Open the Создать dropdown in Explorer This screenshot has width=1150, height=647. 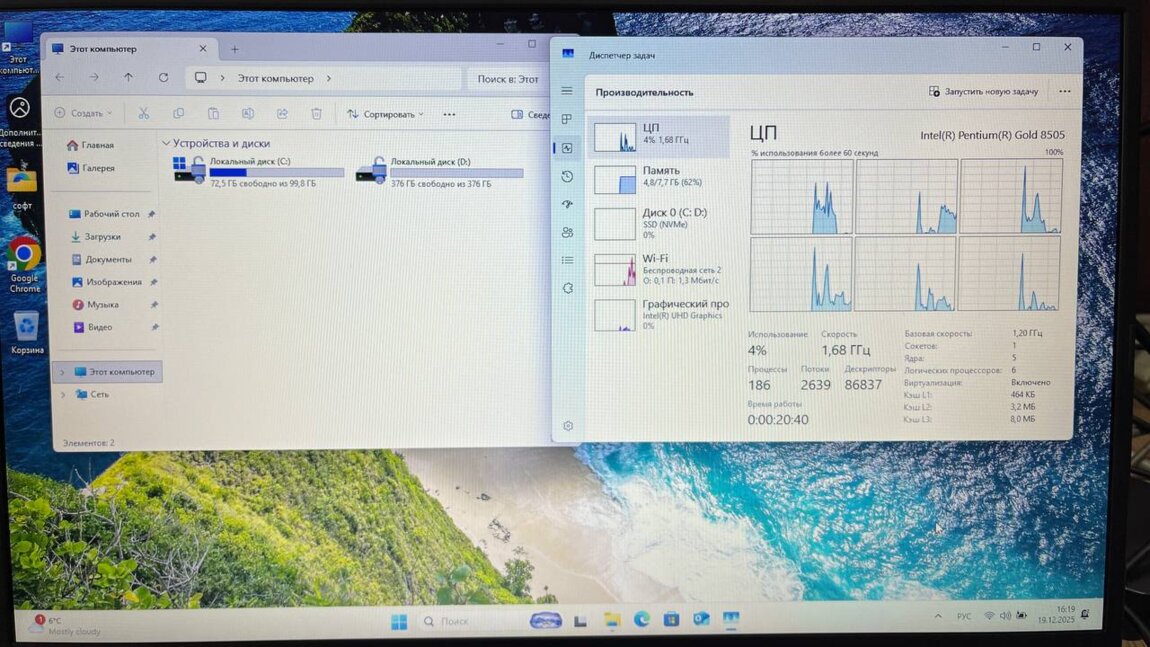coord(83,114)
